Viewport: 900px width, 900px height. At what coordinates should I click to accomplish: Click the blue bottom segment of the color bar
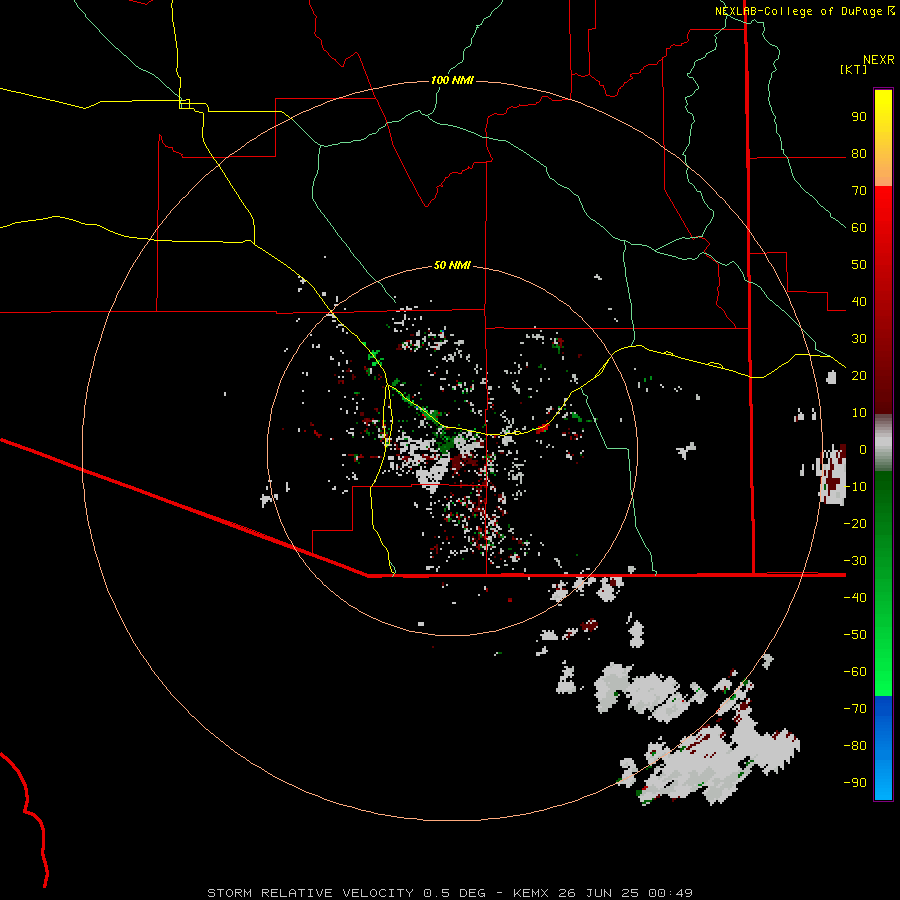[x=883, y=748]
